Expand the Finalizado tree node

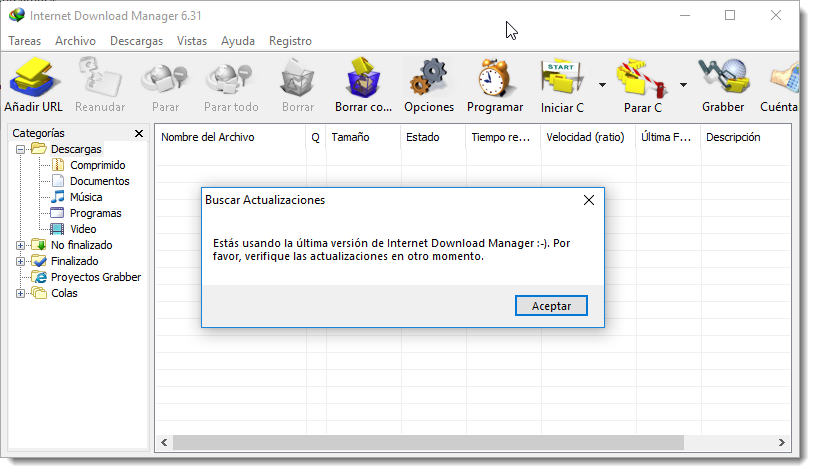[x=20, y=261]
